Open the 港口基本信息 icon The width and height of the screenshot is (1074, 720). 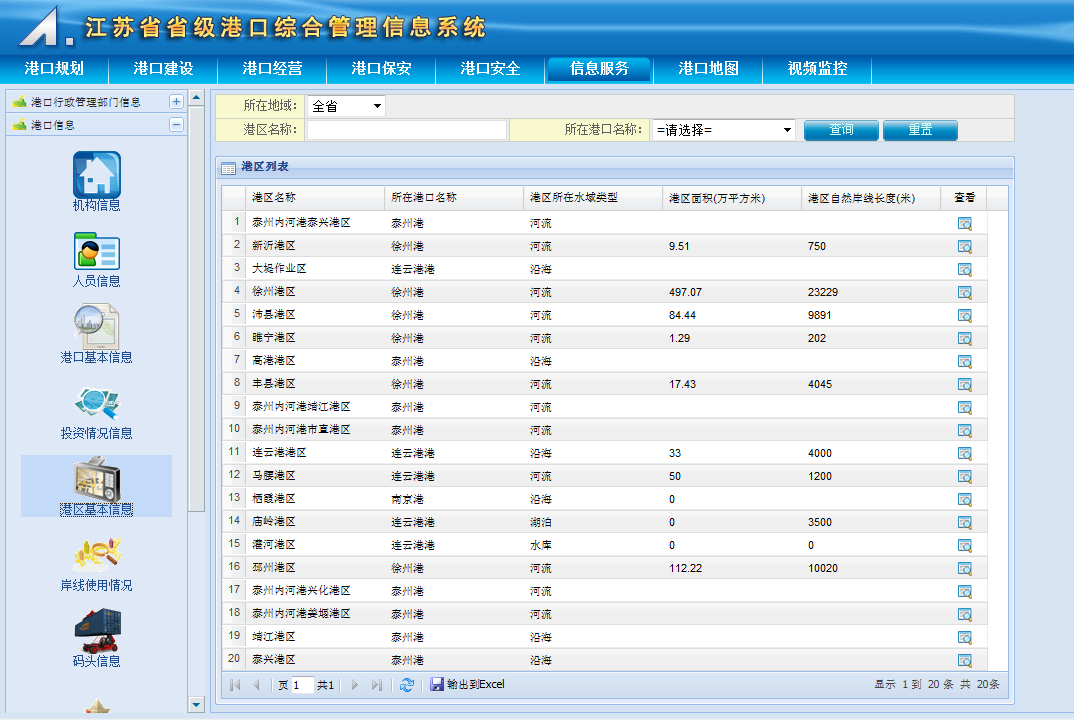point(96,327)
